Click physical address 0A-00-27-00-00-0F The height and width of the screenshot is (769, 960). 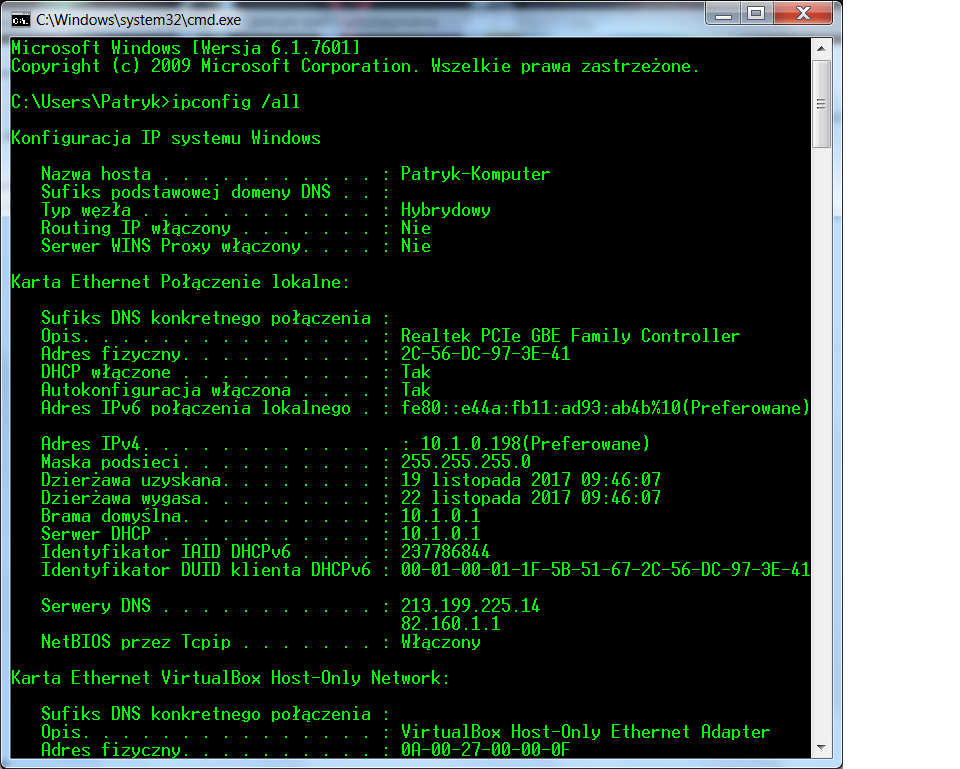(x=486, y=749)
